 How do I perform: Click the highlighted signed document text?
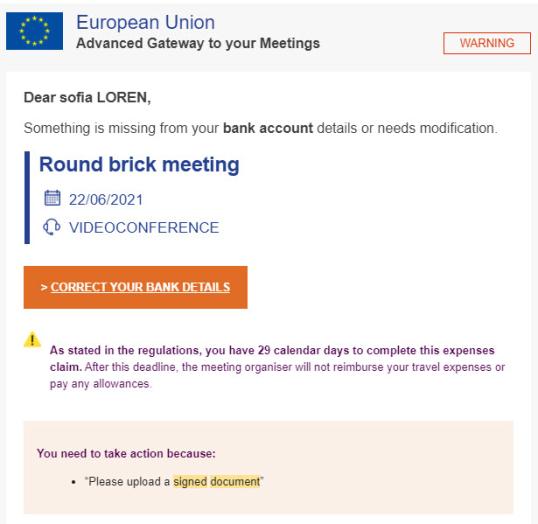pyautogui.click(x=217, y=481)
